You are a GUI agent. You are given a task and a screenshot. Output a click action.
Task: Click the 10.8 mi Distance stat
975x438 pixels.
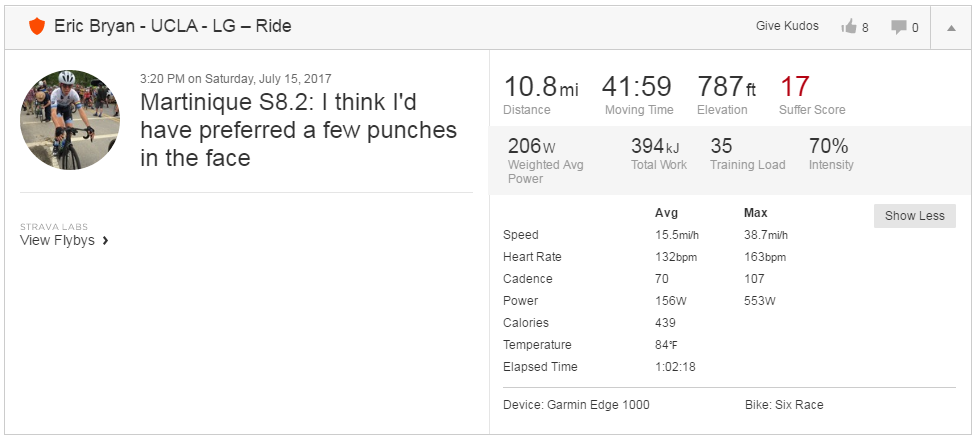[540, 95]
